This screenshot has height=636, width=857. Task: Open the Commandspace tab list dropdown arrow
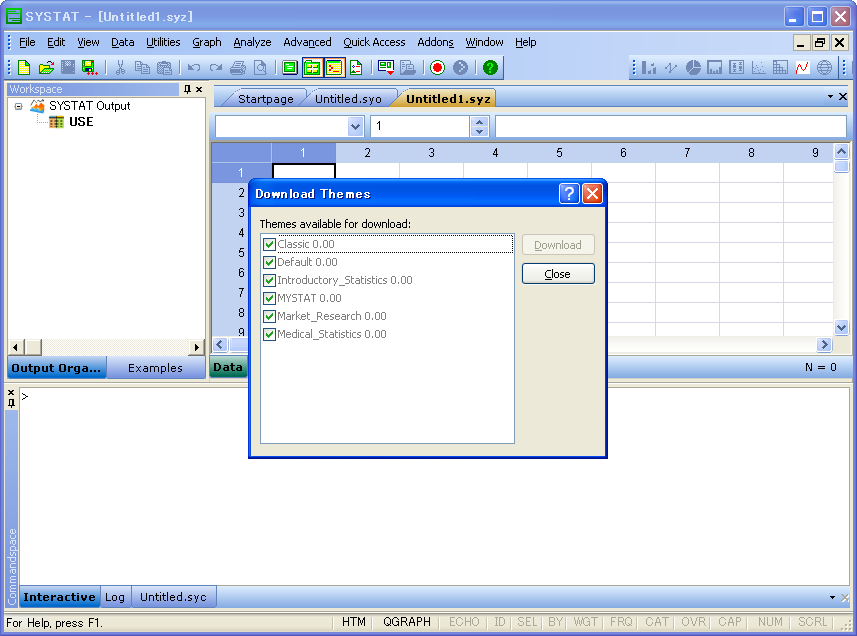(x=832, y=597)
